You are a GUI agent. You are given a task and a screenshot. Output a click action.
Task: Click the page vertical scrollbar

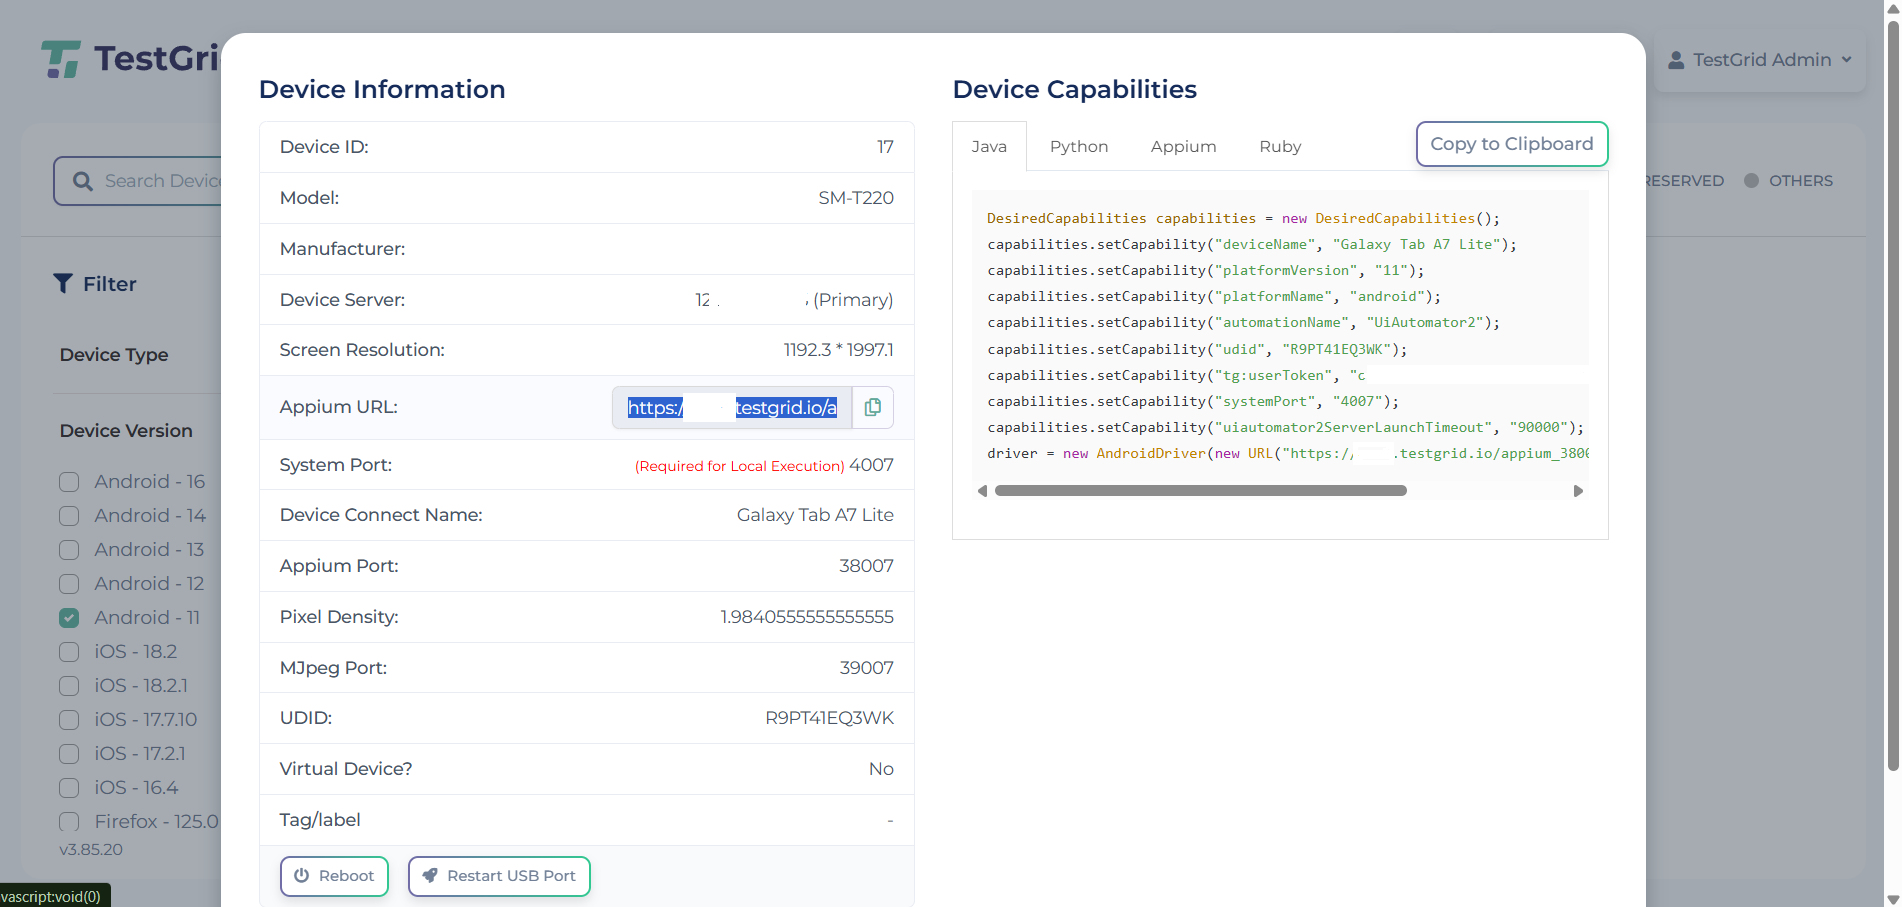tap(1892, 395)
